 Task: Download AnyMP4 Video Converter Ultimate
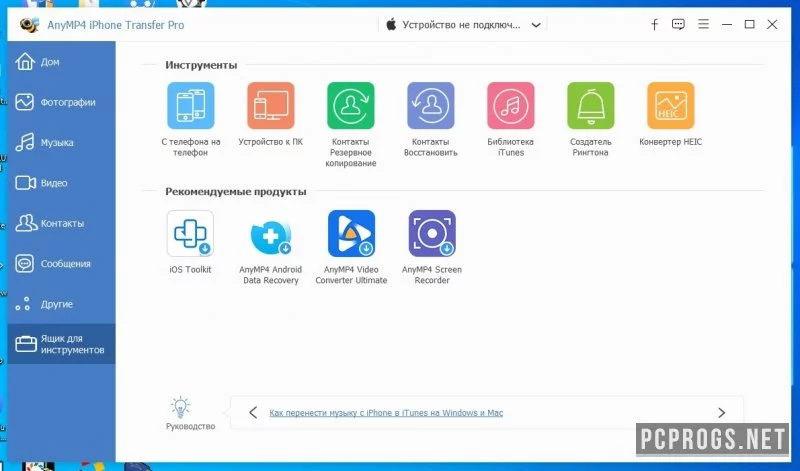point(351,233)
